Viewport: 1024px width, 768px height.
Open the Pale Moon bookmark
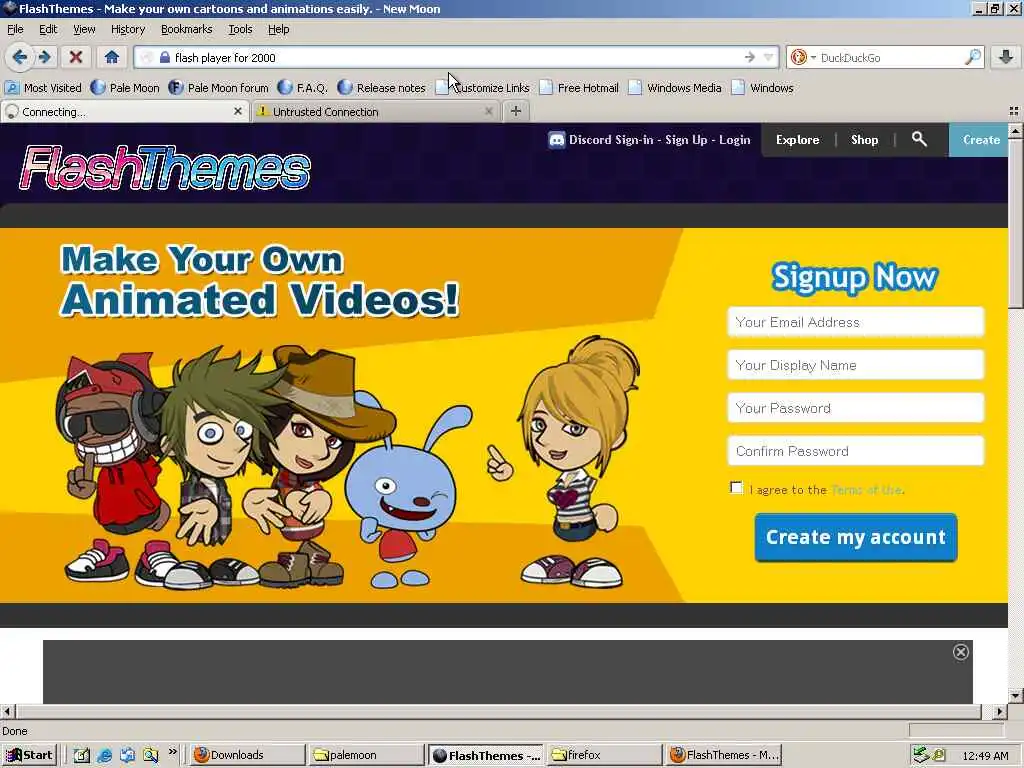tap(125, 88)
